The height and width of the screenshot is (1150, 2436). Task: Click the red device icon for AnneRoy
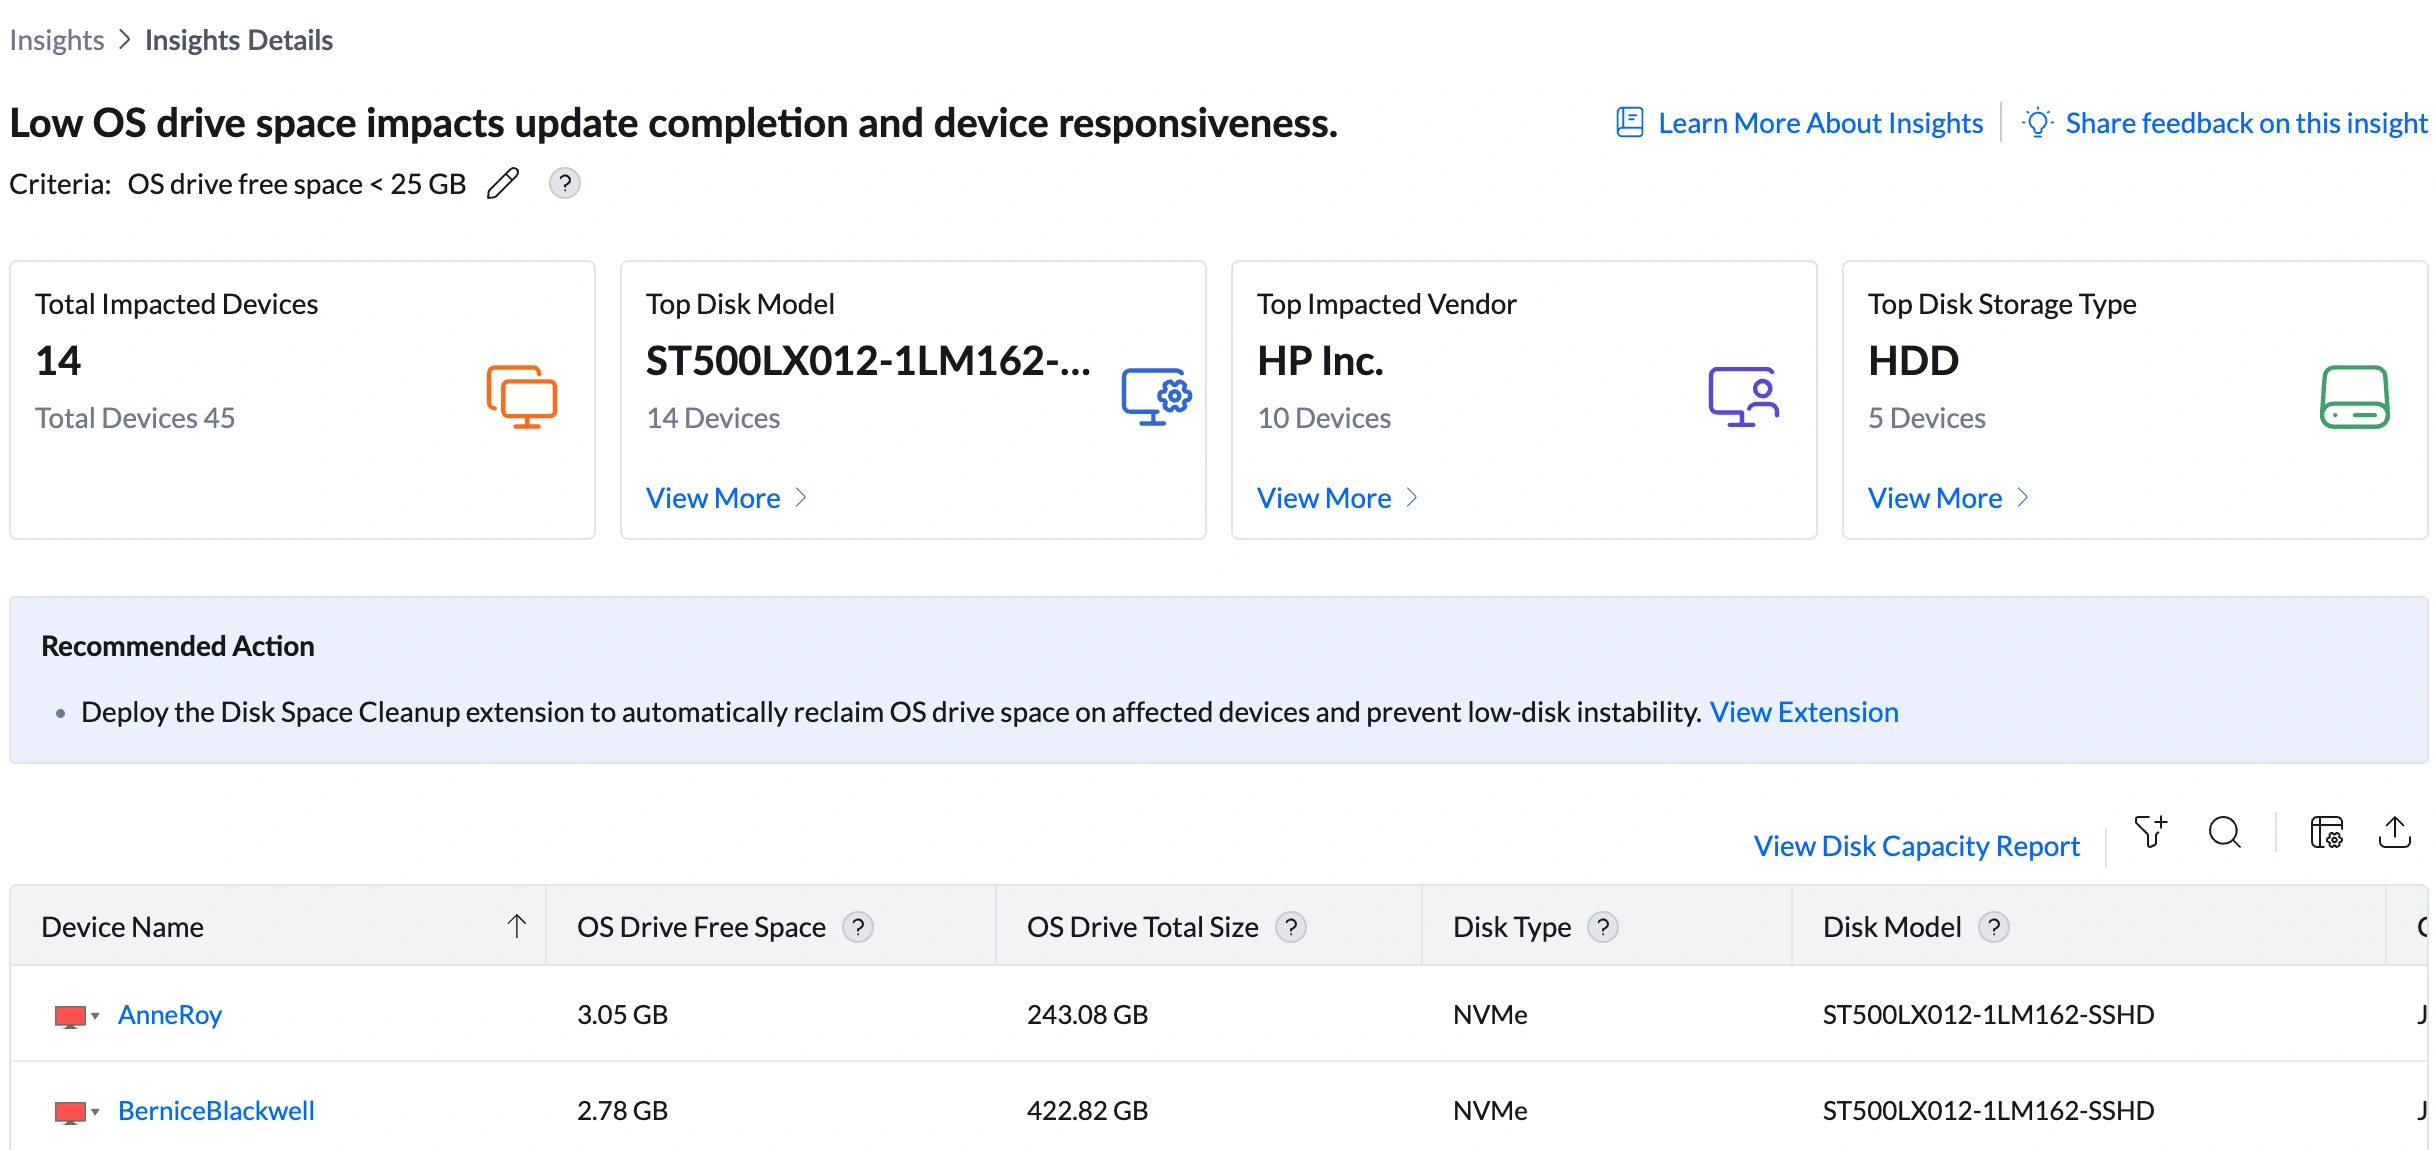[x=70, y=1017]
